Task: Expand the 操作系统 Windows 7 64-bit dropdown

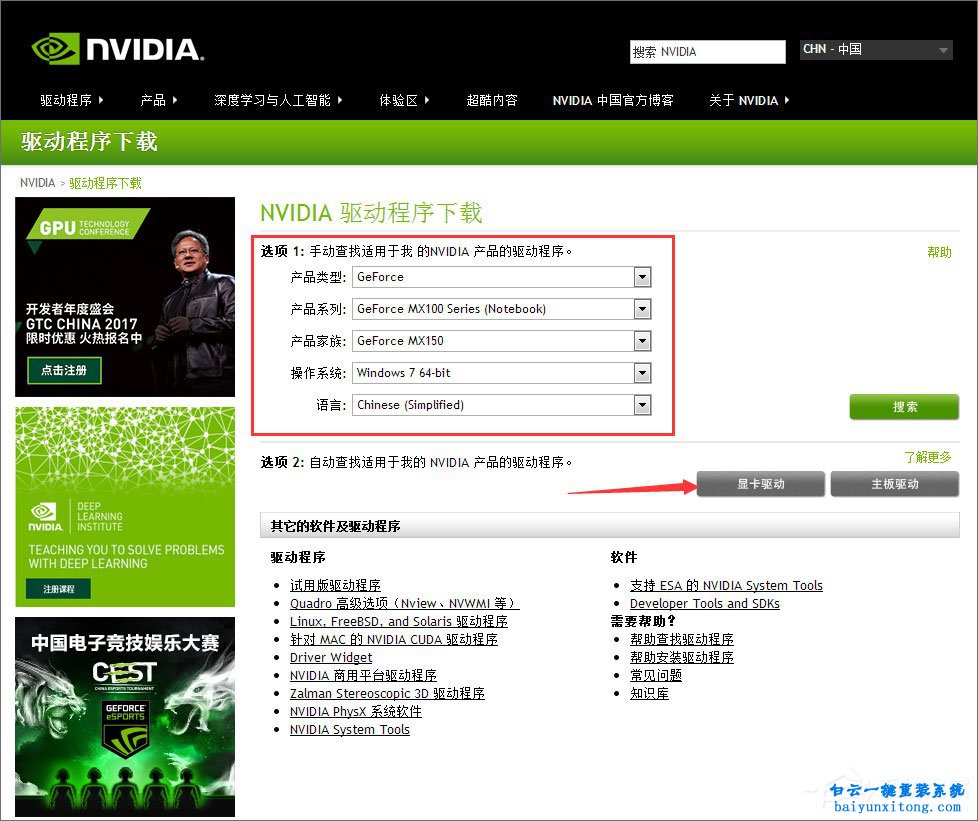Action: pos(502,373)
